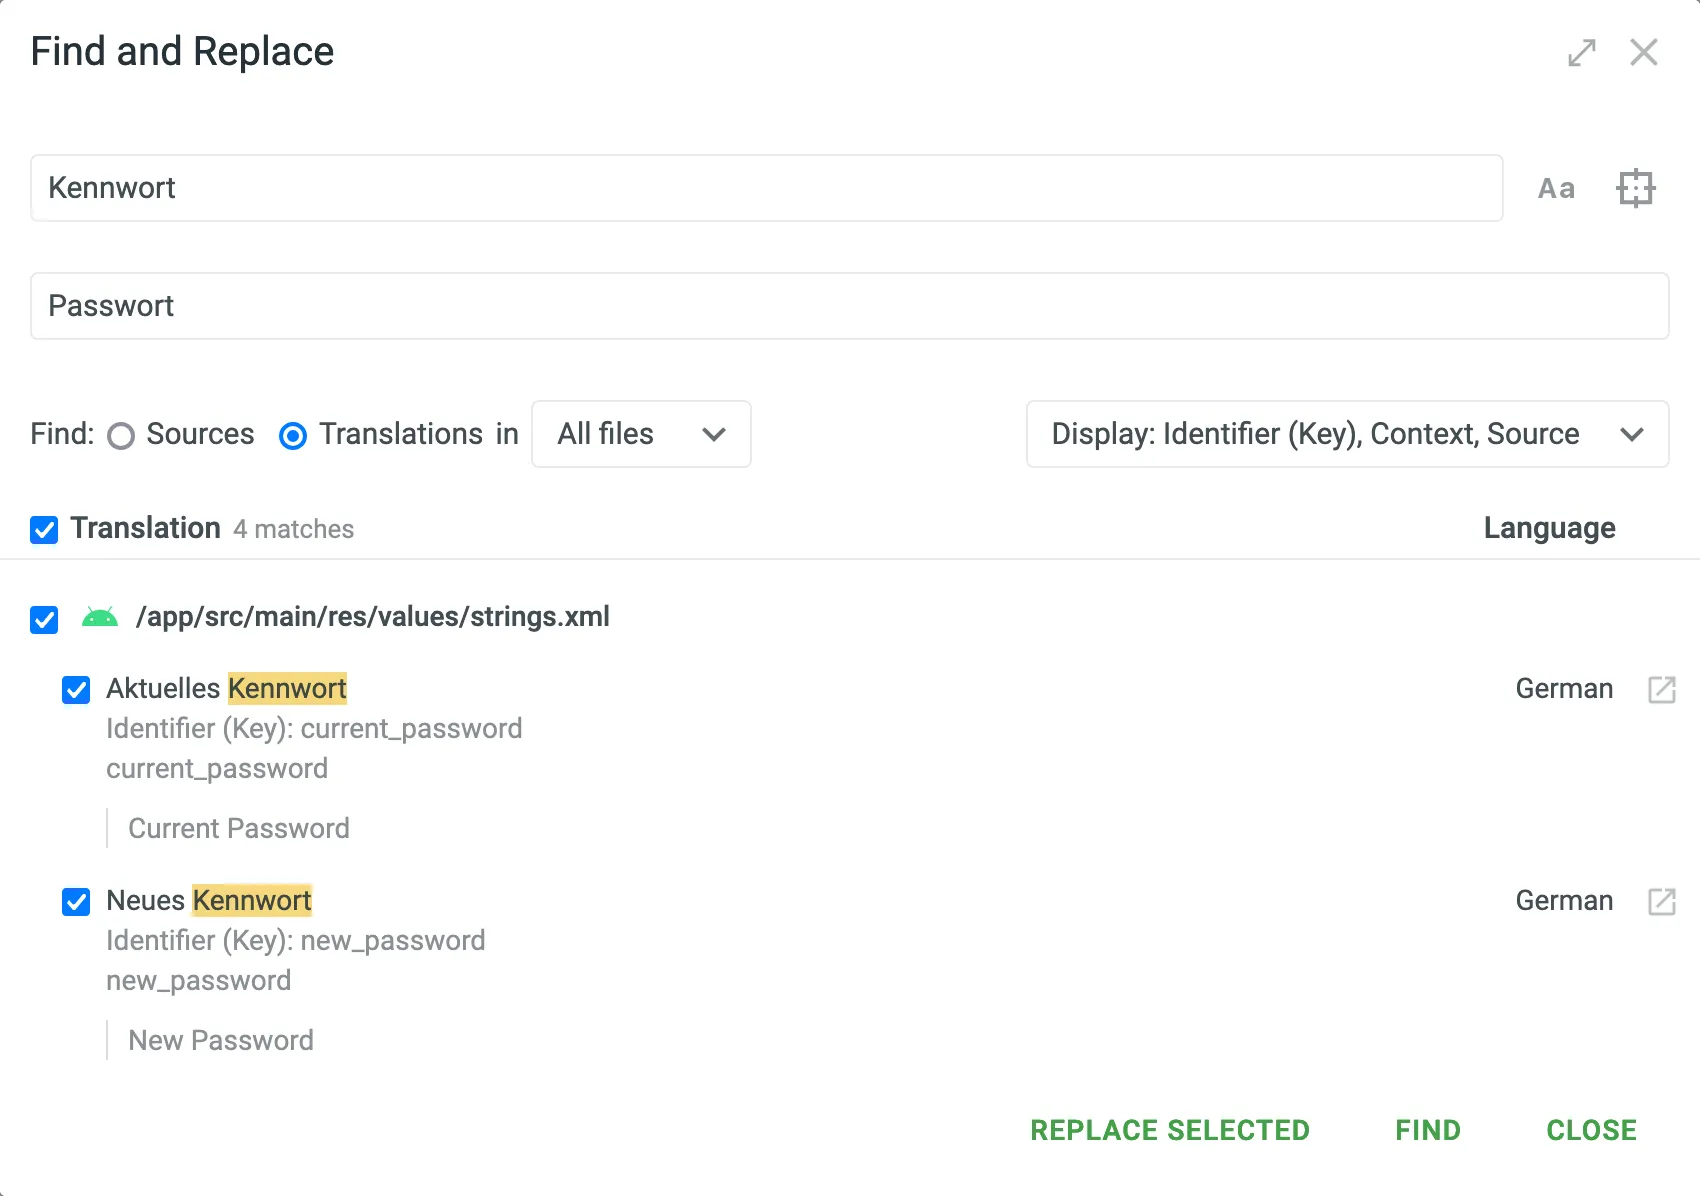The height and width of the screenshot is (1196, 1700).
Task: Click the FIND button
Action: coord(1427,1130)
